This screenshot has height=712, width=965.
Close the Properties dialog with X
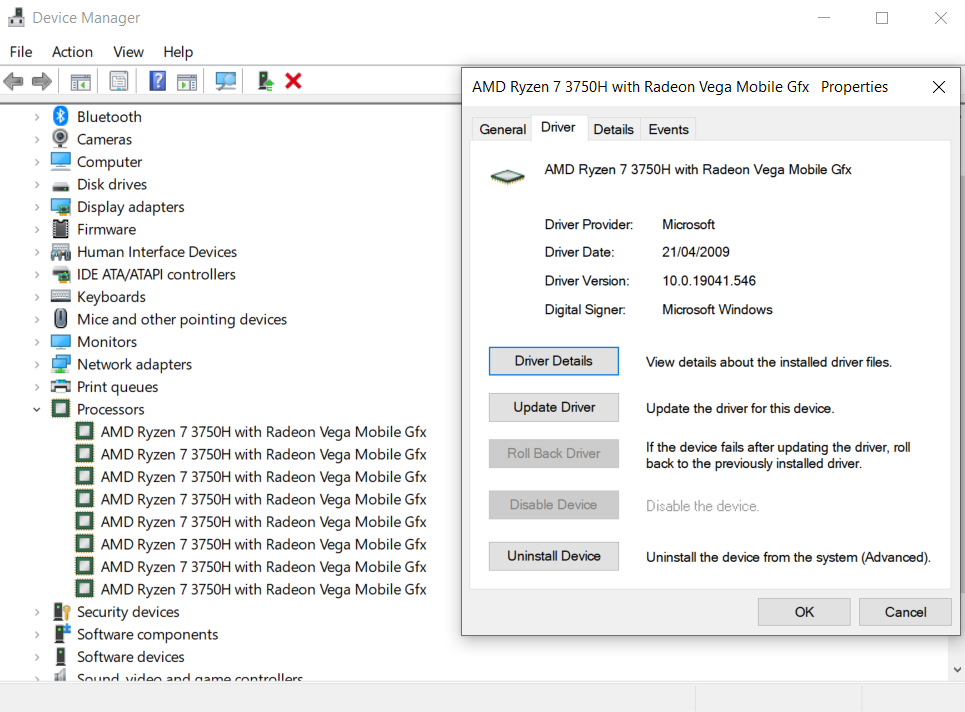[x=939, y=87]
